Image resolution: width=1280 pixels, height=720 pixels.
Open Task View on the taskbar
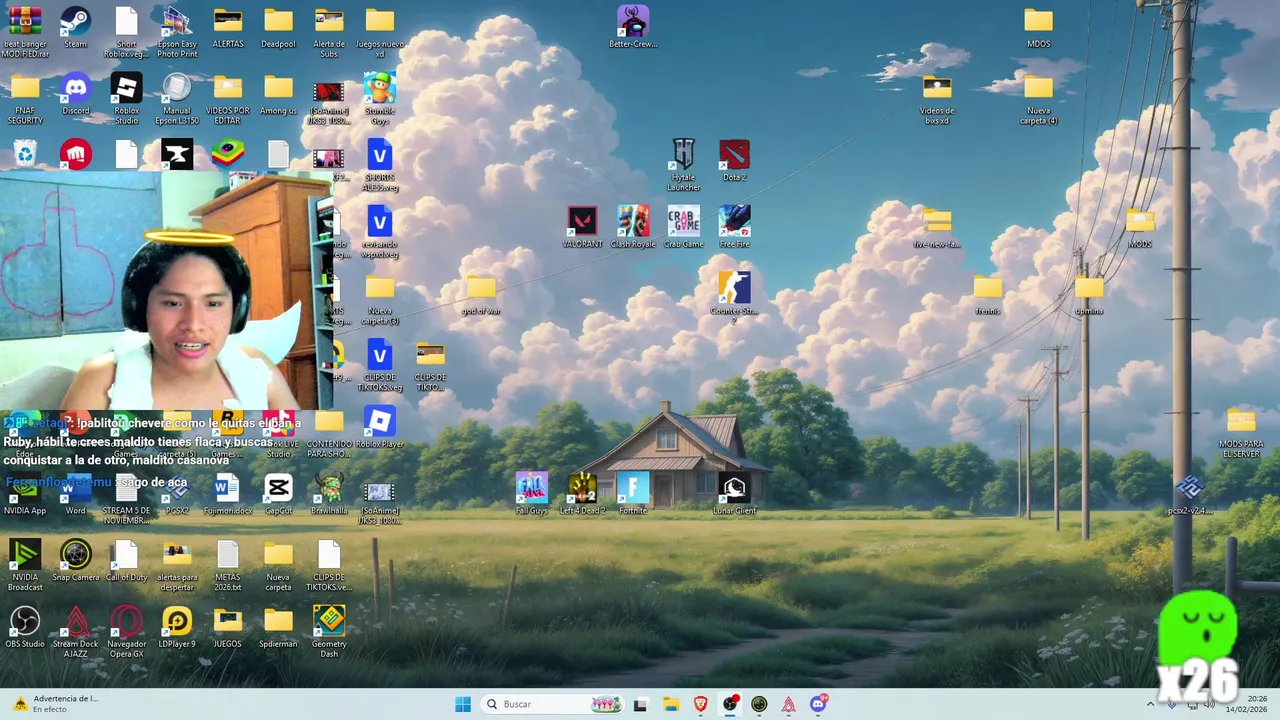(640, 704)
